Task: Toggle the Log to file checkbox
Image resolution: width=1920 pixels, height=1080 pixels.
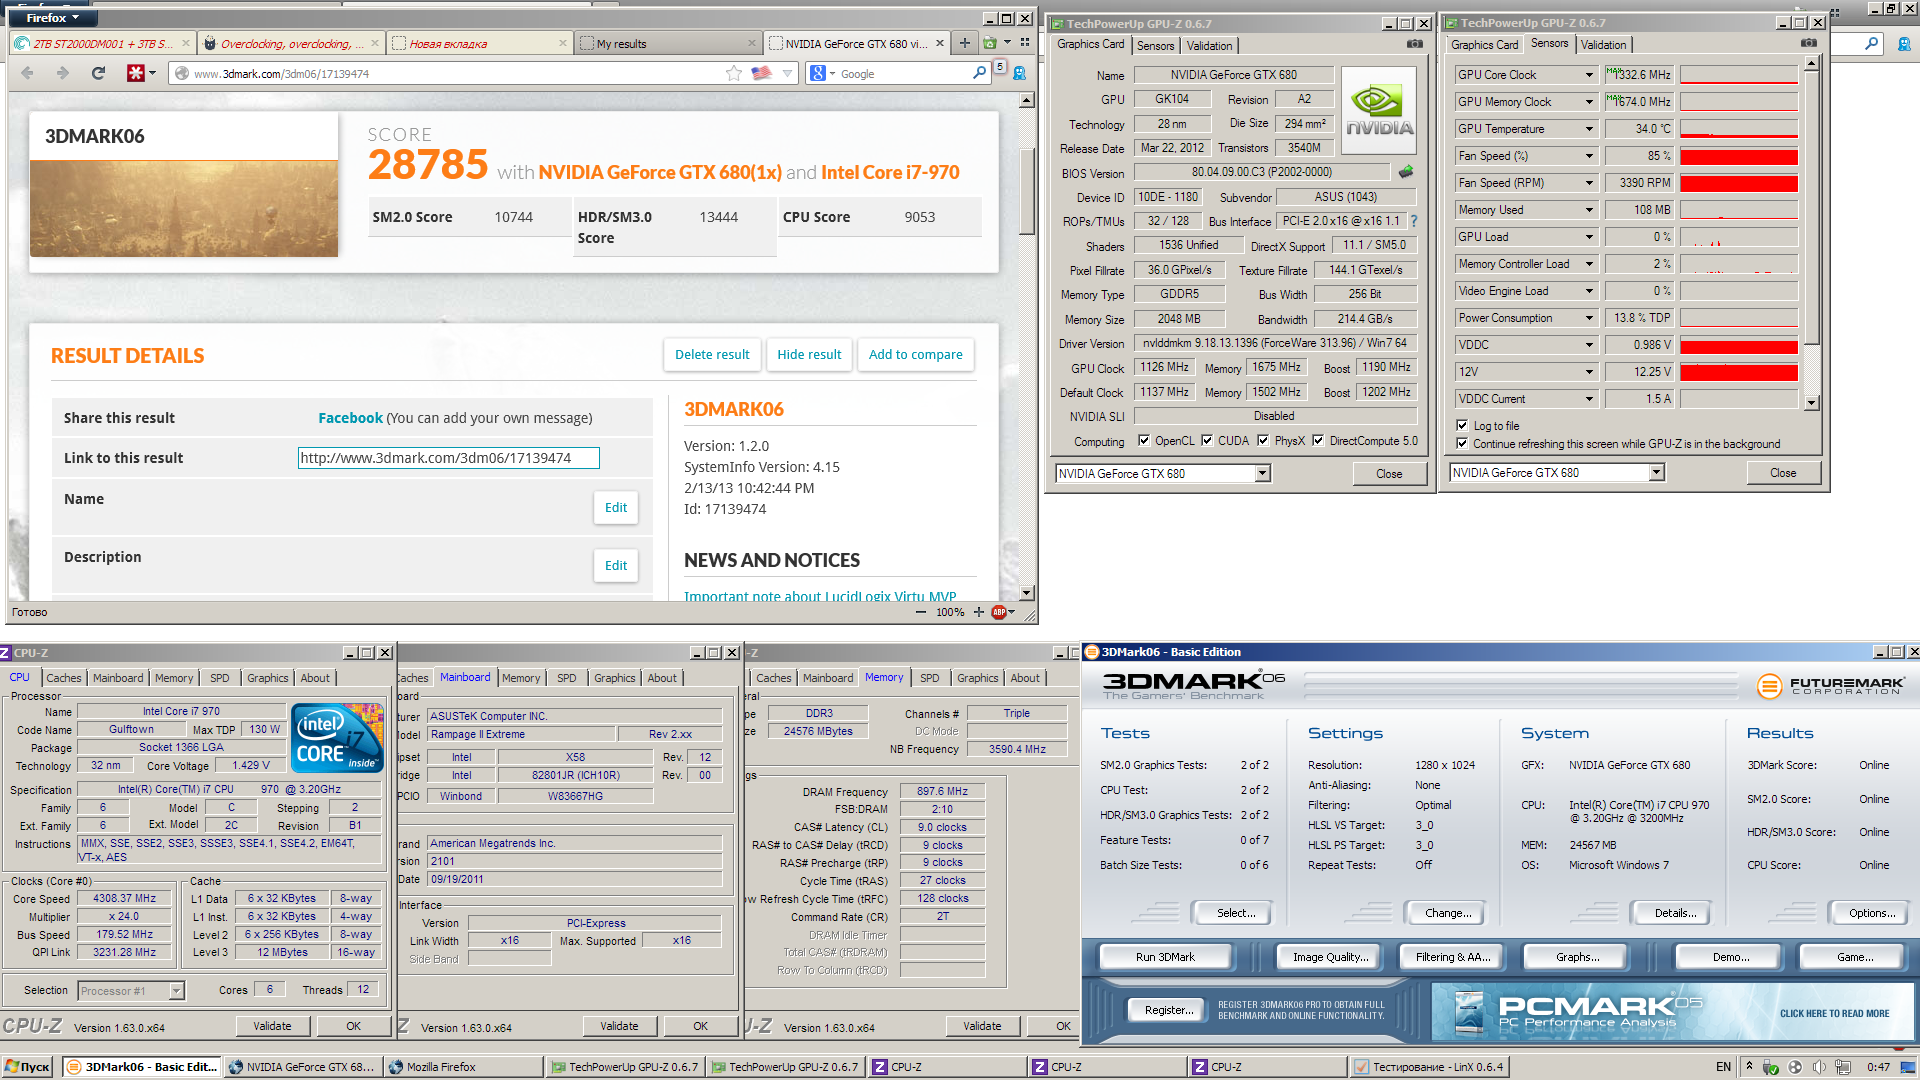Action: [1462, 425]
